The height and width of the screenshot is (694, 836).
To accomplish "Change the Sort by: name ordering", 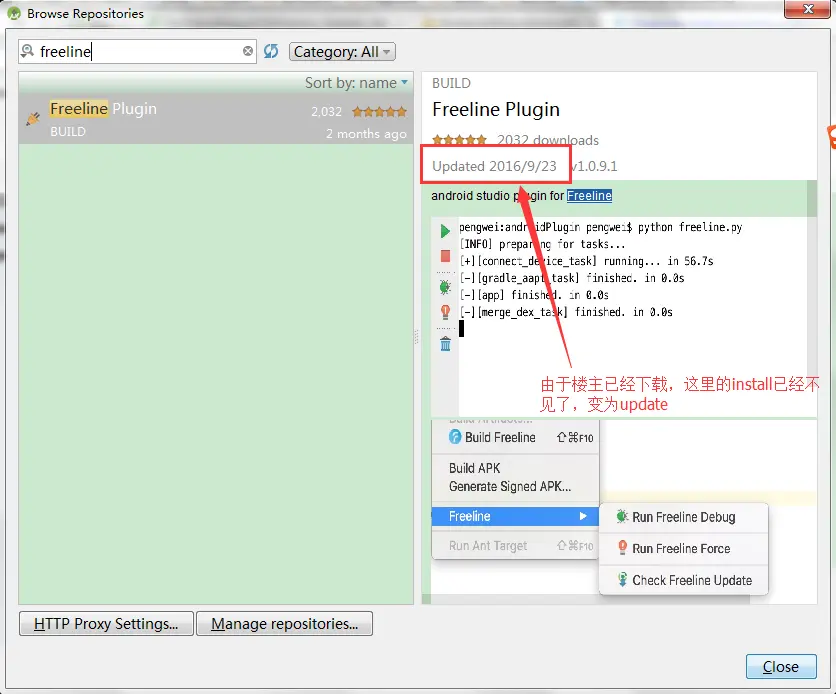I will (x=356, y=83).
